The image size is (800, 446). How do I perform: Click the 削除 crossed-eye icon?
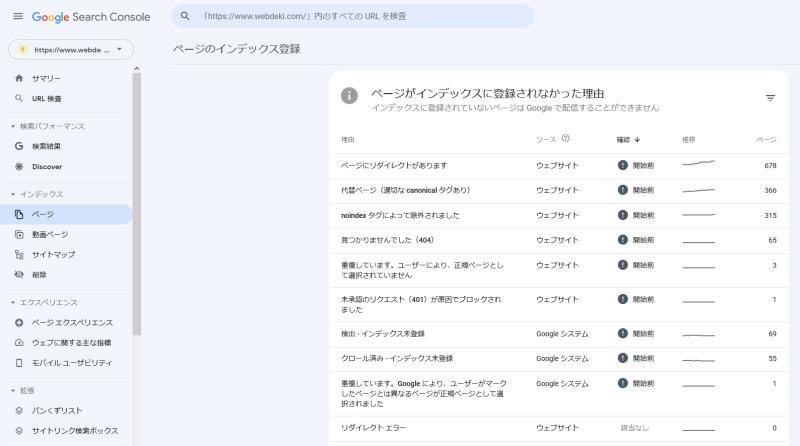coord(19,275)
